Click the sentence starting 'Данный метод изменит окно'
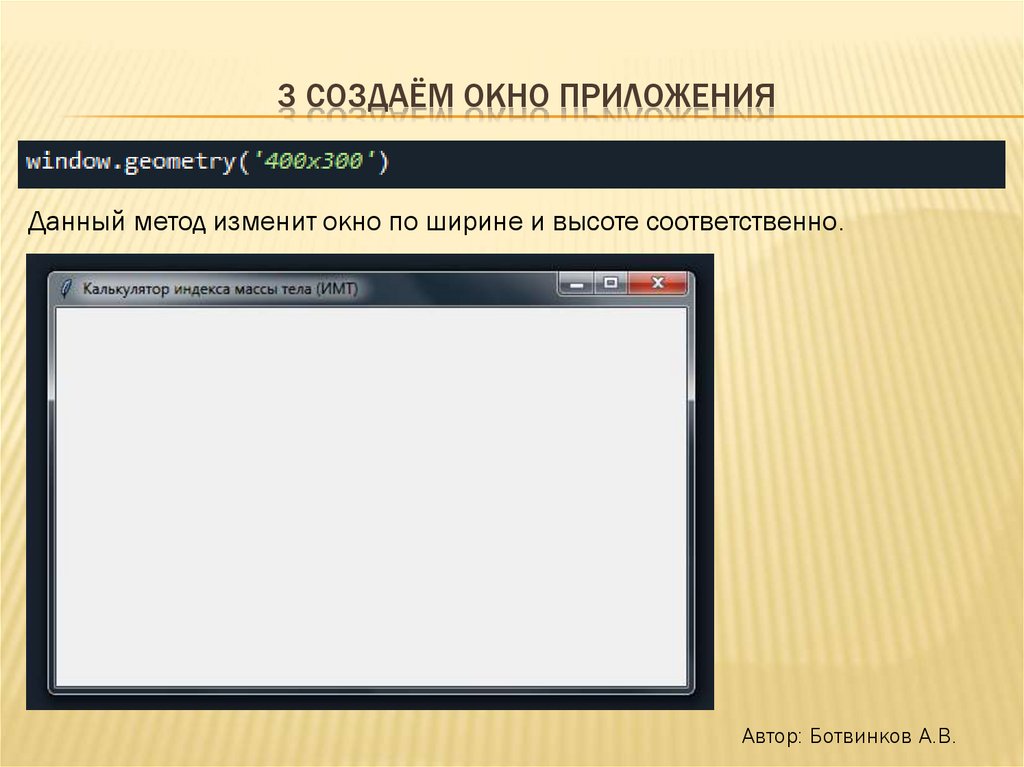The width and height of the screenshot is (1024, 767). click(436, 222)
